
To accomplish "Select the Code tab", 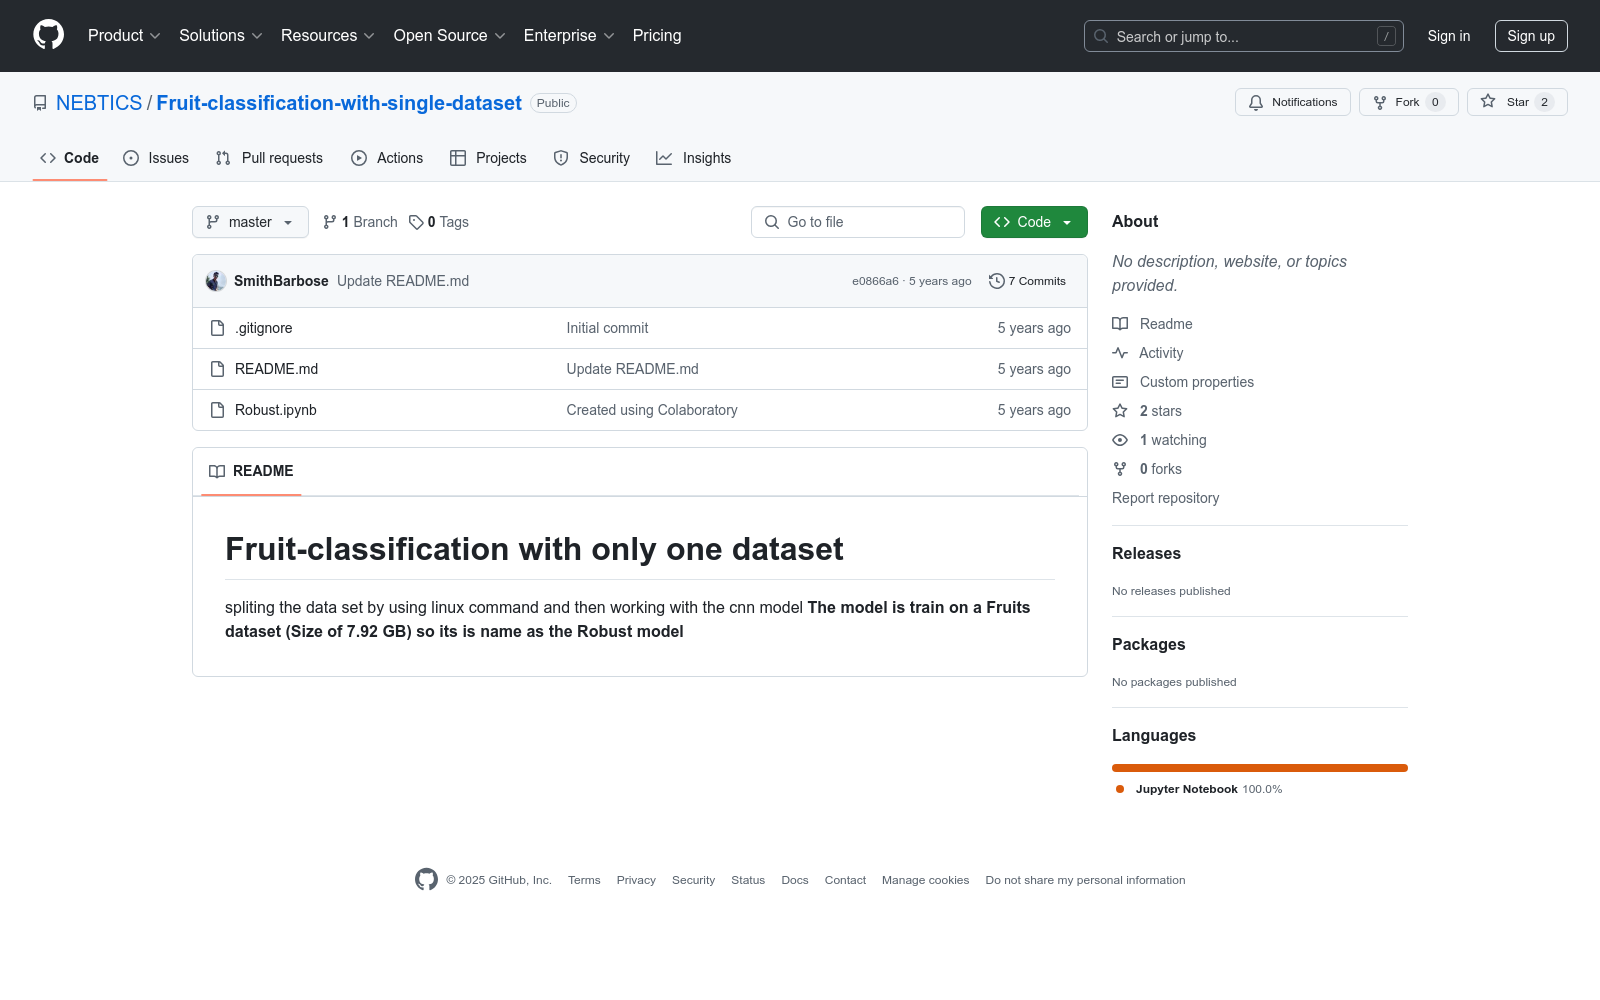I will coord(70,158).
